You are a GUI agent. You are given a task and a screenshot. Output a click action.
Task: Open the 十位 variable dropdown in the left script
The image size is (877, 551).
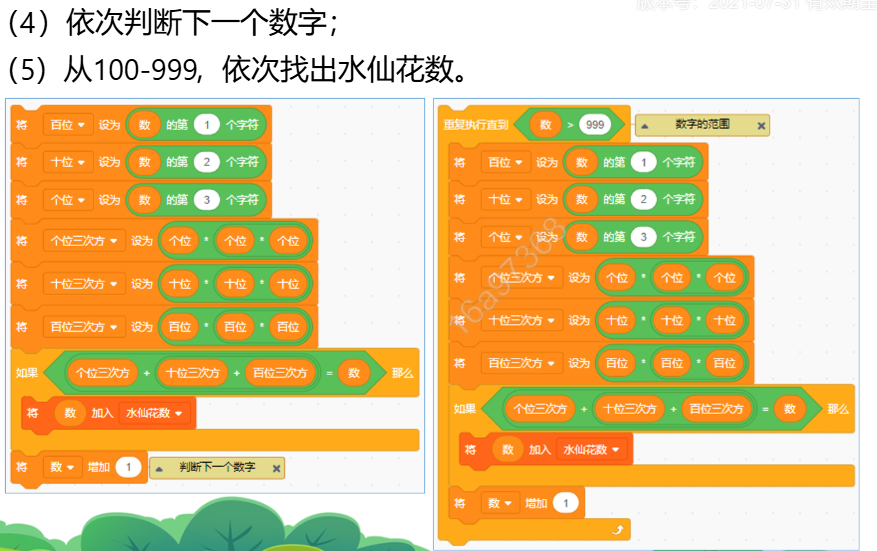(67, 162)
